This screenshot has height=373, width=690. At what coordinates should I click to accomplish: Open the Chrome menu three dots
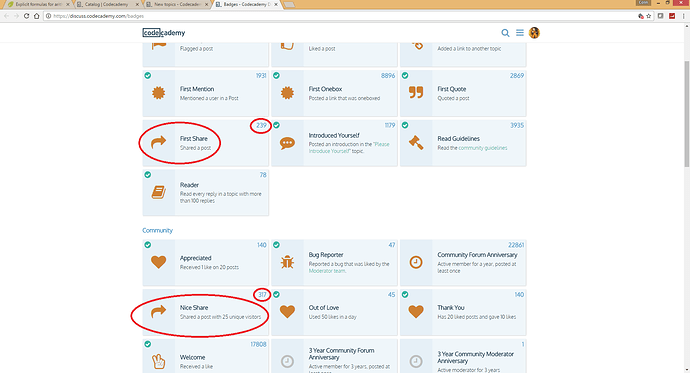pos(684,16)
